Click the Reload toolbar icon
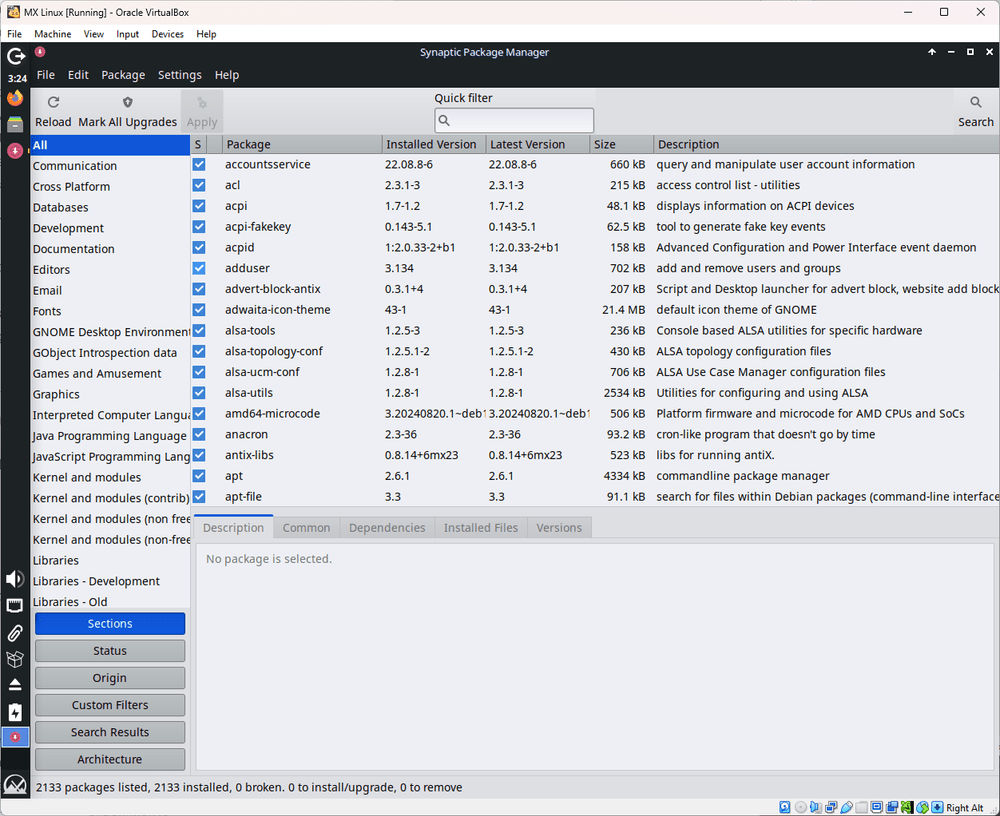Screen dimensions: 1000x816 (x=54, y=102)
